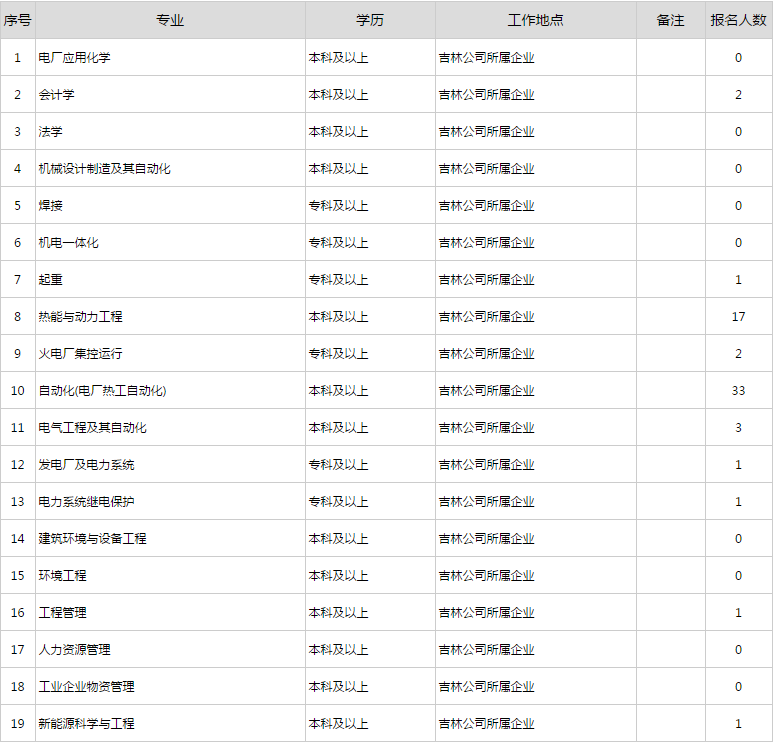
Task: Click the 工作地点 column header
Action: (x=535, y=21)
